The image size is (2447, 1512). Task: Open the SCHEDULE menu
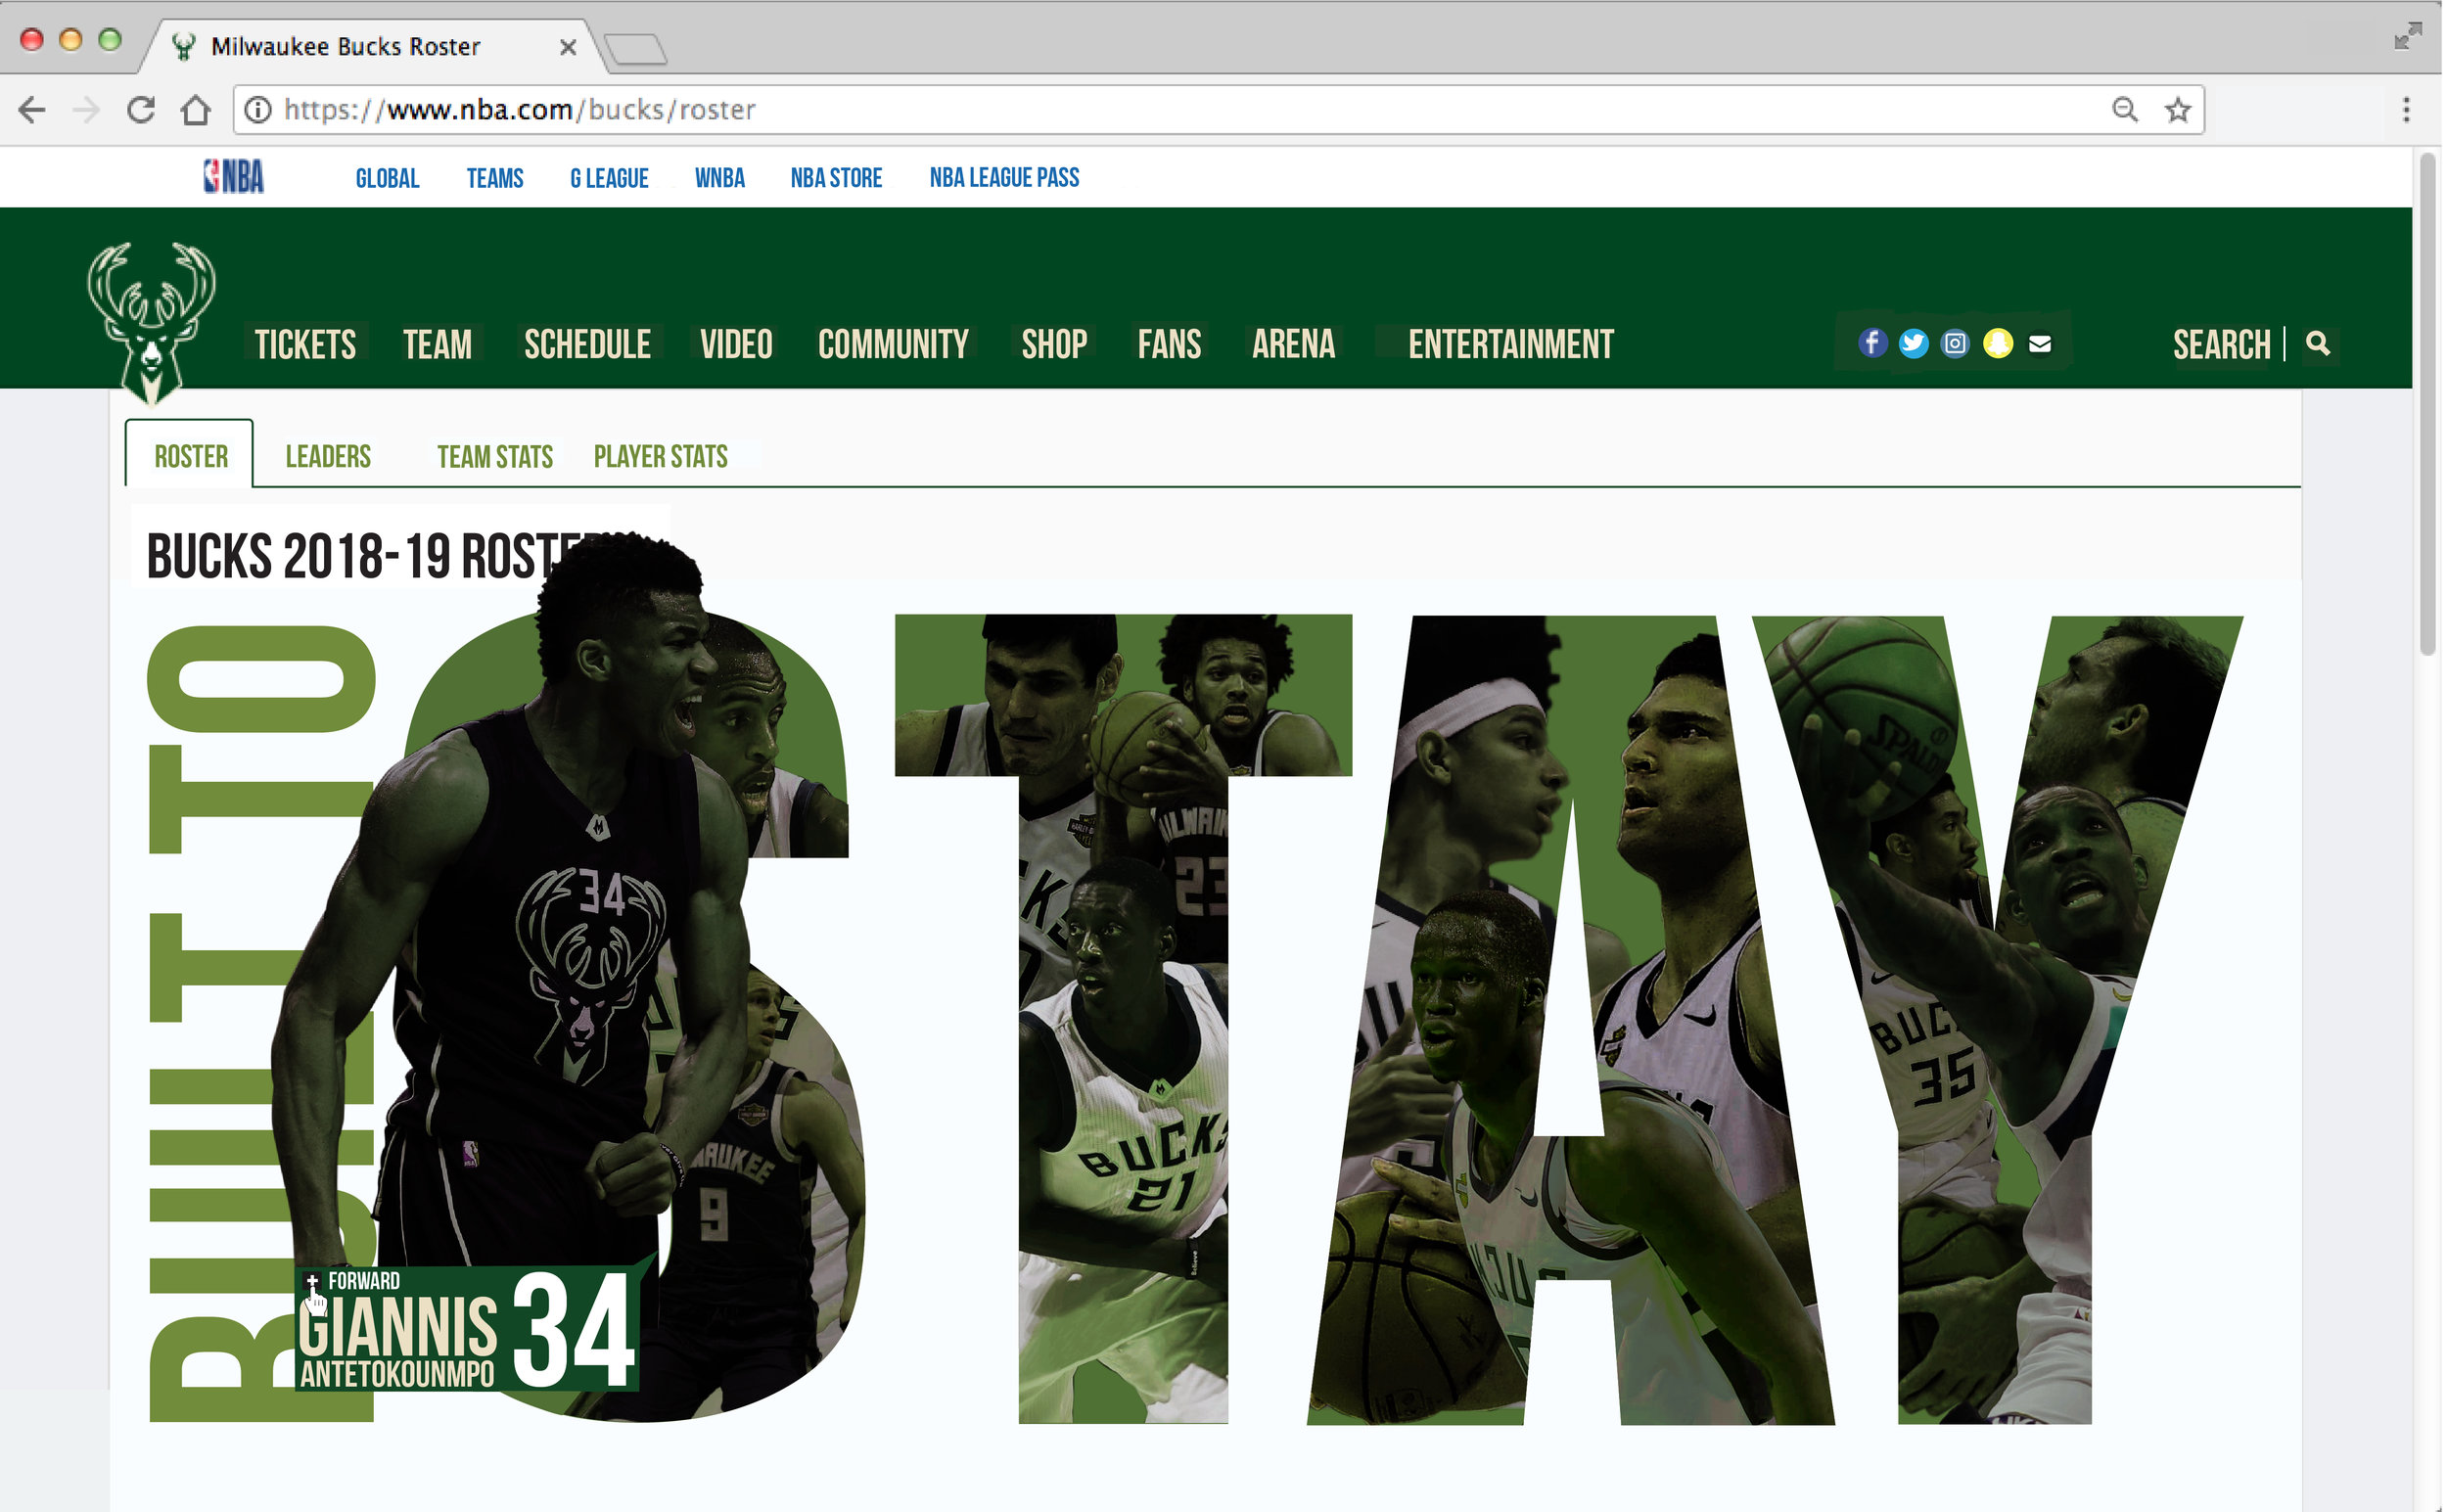(588, 344)
